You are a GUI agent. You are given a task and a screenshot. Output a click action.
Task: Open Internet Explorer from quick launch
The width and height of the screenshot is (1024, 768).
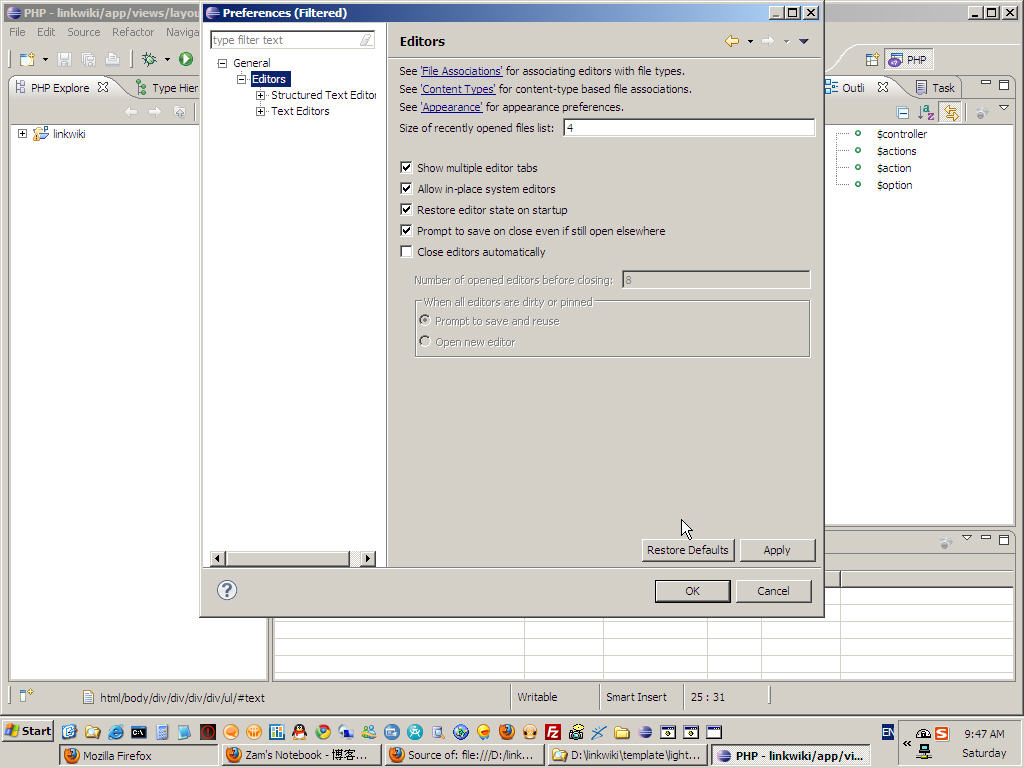coord(116,732)
